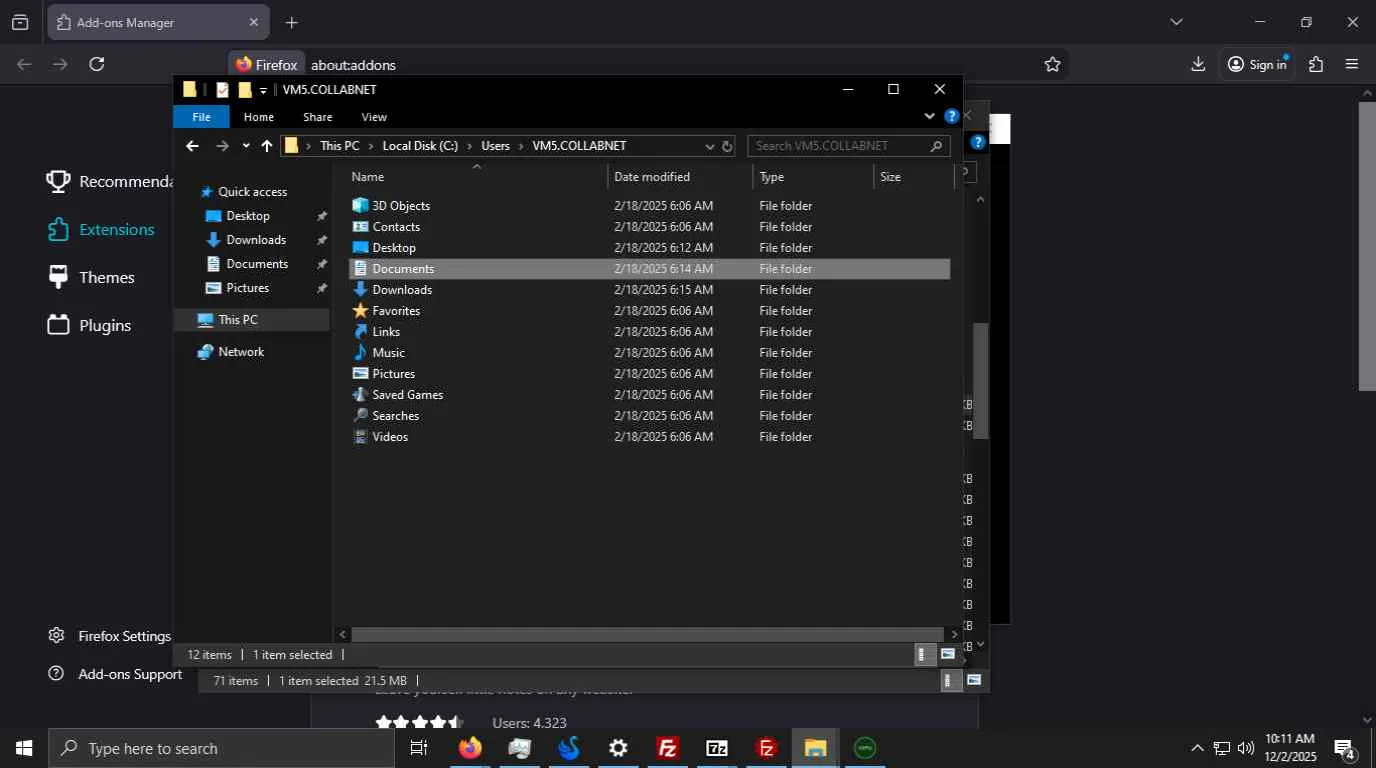Image resolution: width=1376 pixels, height=768 pixels.
Task: Click the Extensions puzzle icon in Firefox toolbar
Action: tap(1316, 64)
